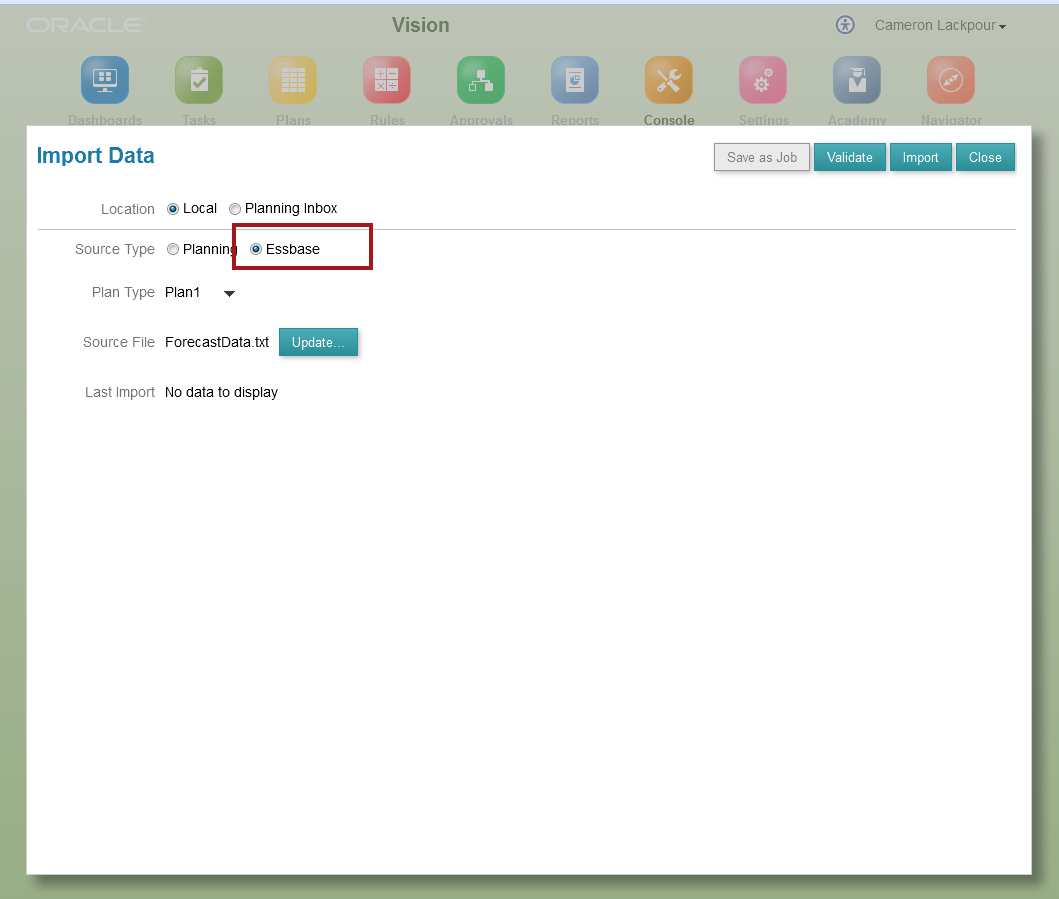The width and height of the screenshot is (1059, 899).
Task: Open the Approvals hierarchy icon
Action: point(480,80)
